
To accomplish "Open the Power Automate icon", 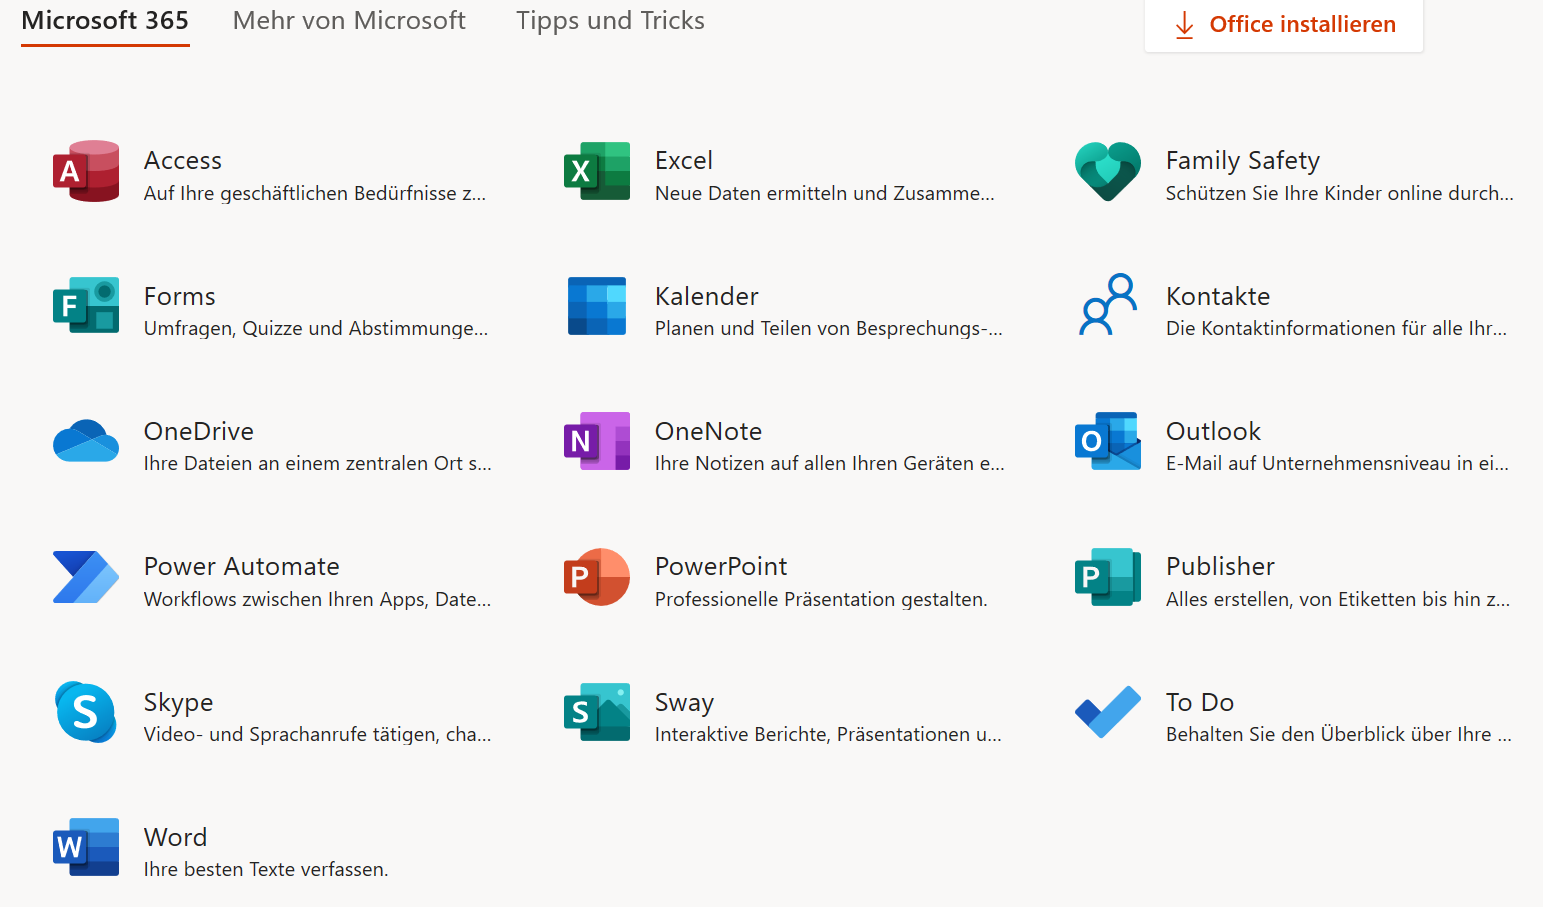I will 86,577.
